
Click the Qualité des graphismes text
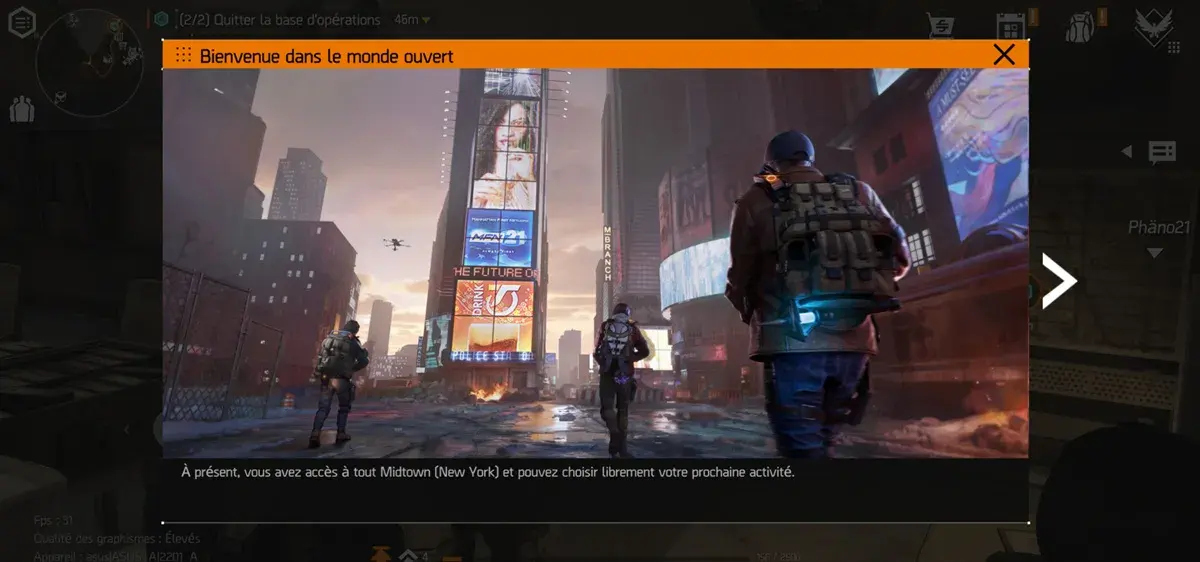pos(117,539)
